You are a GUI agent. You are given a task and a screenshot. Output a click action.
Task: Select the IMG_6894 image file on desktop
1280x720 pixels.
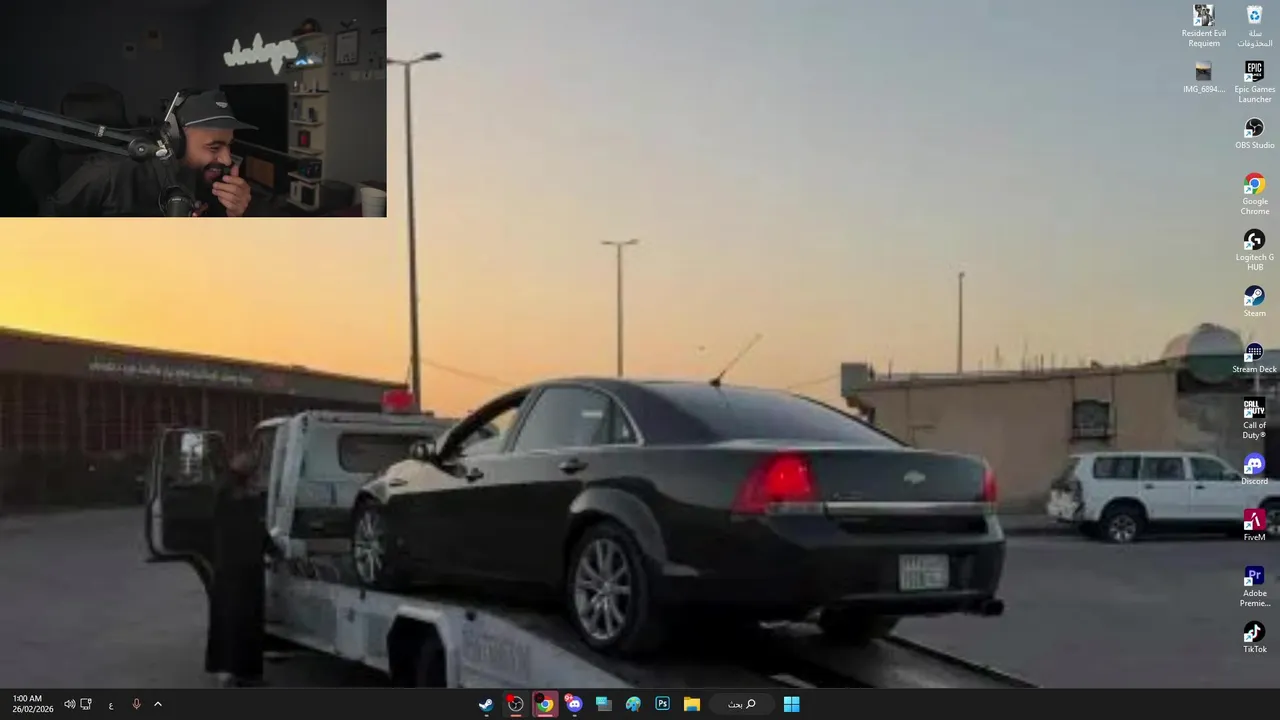pos(1203,78)
